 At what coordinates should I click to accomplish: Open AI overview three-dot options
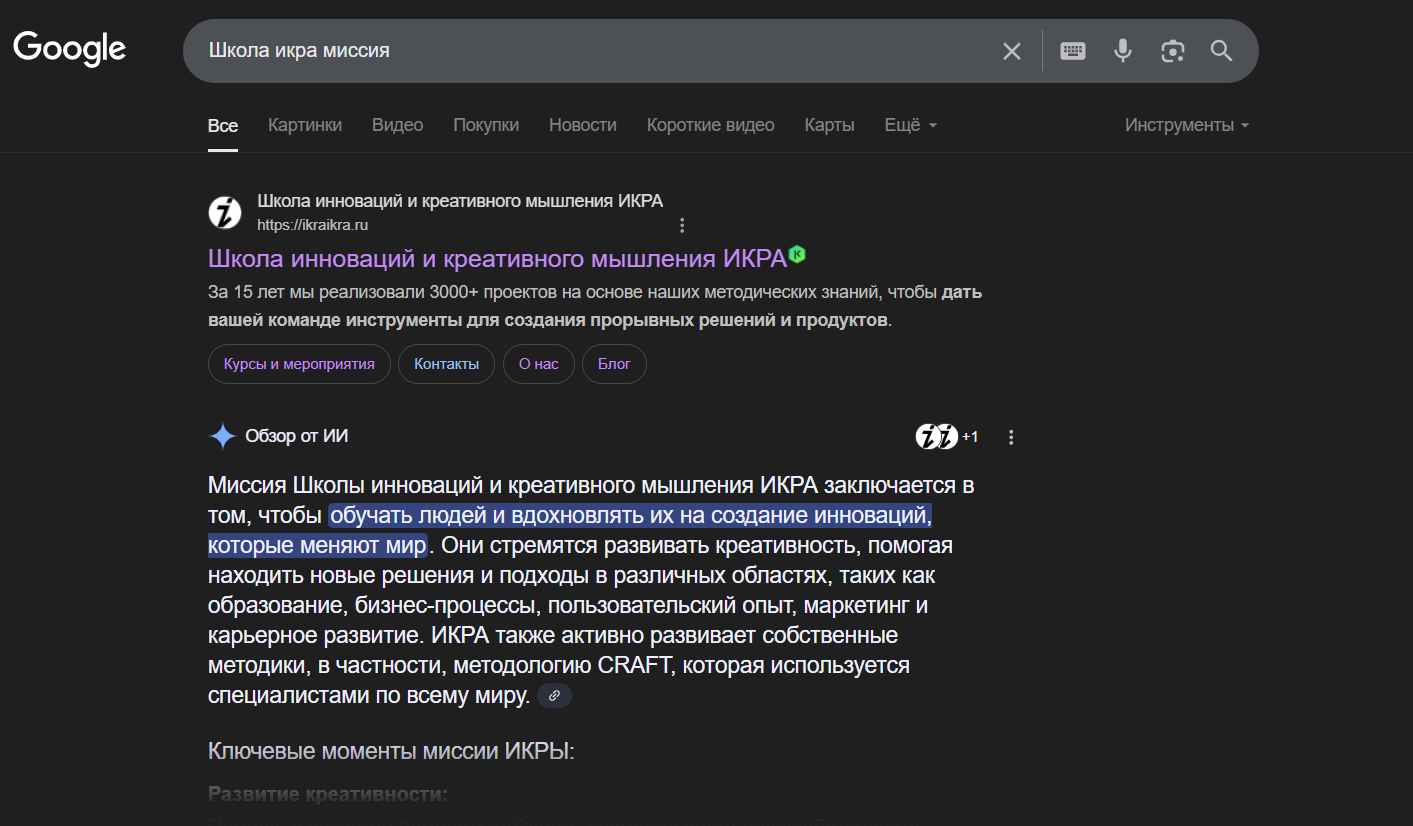[1011, 437]
